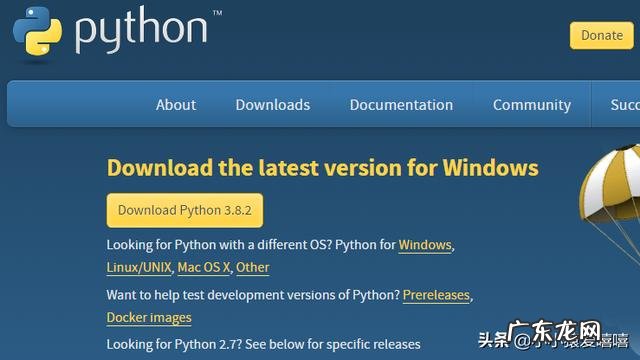Image resolution: width=640 pixels, height=360 pixels.
Task: Click 'Looking for Python with a different OS?' text
Action: pos(219,245)
